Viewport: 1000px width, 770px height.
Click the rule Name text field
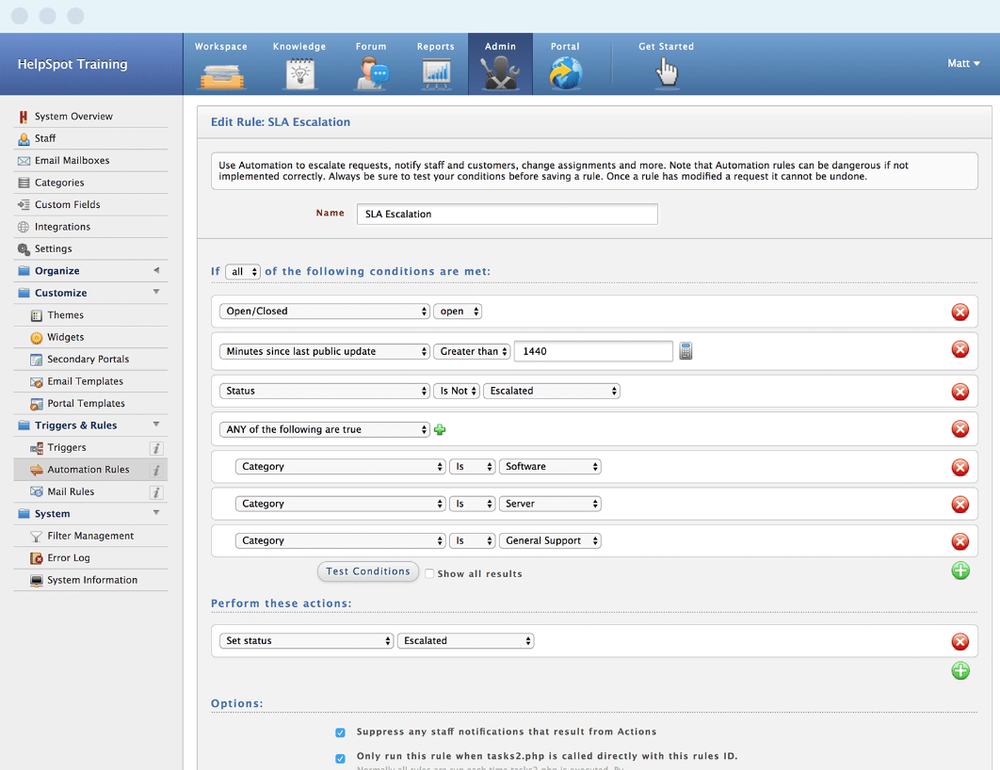pos(507,214)
